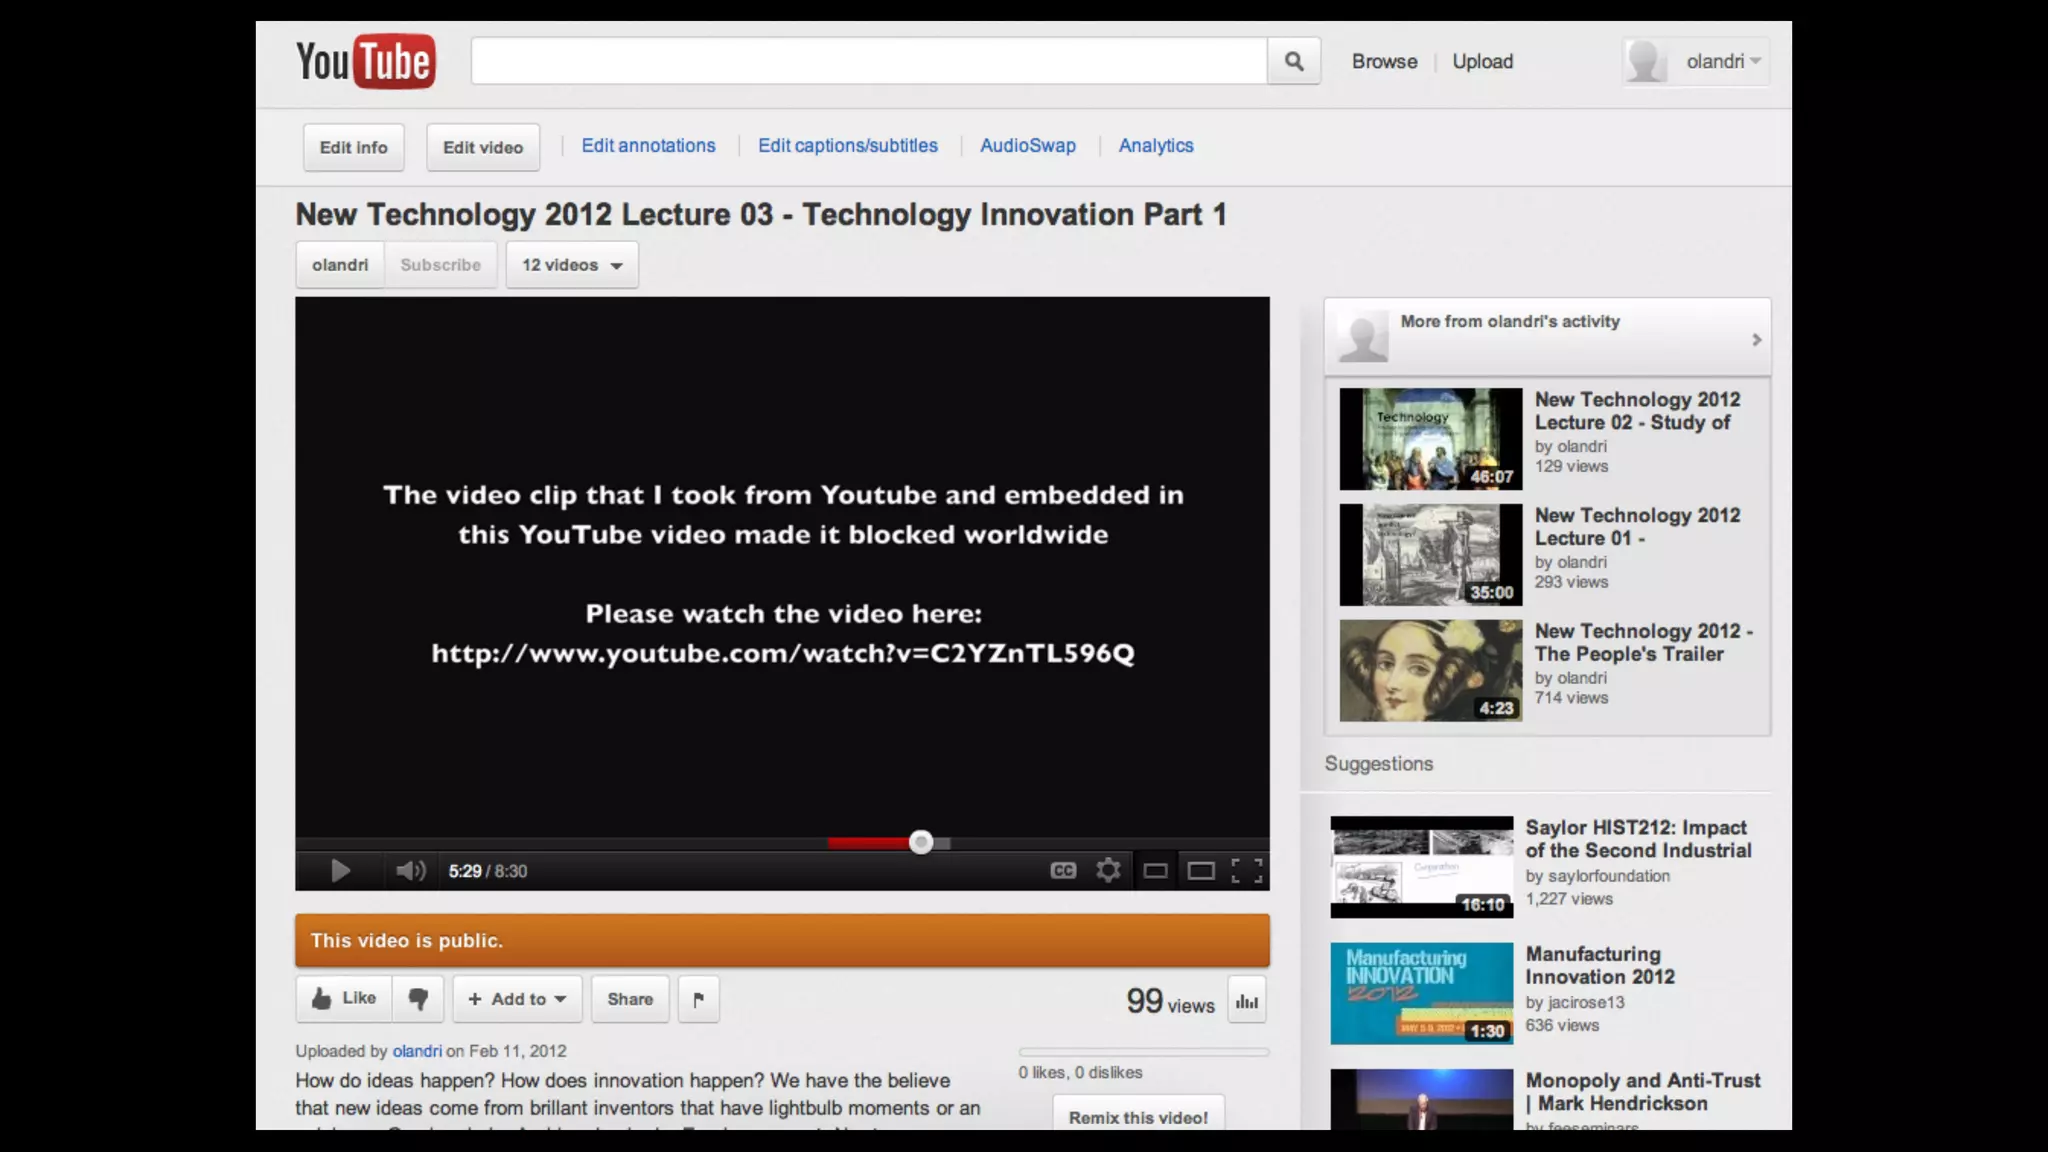Mute the video volume speaker icon
This screenshot has width=2048, height=1152.
pyautogui.click(x=409, y=871)
